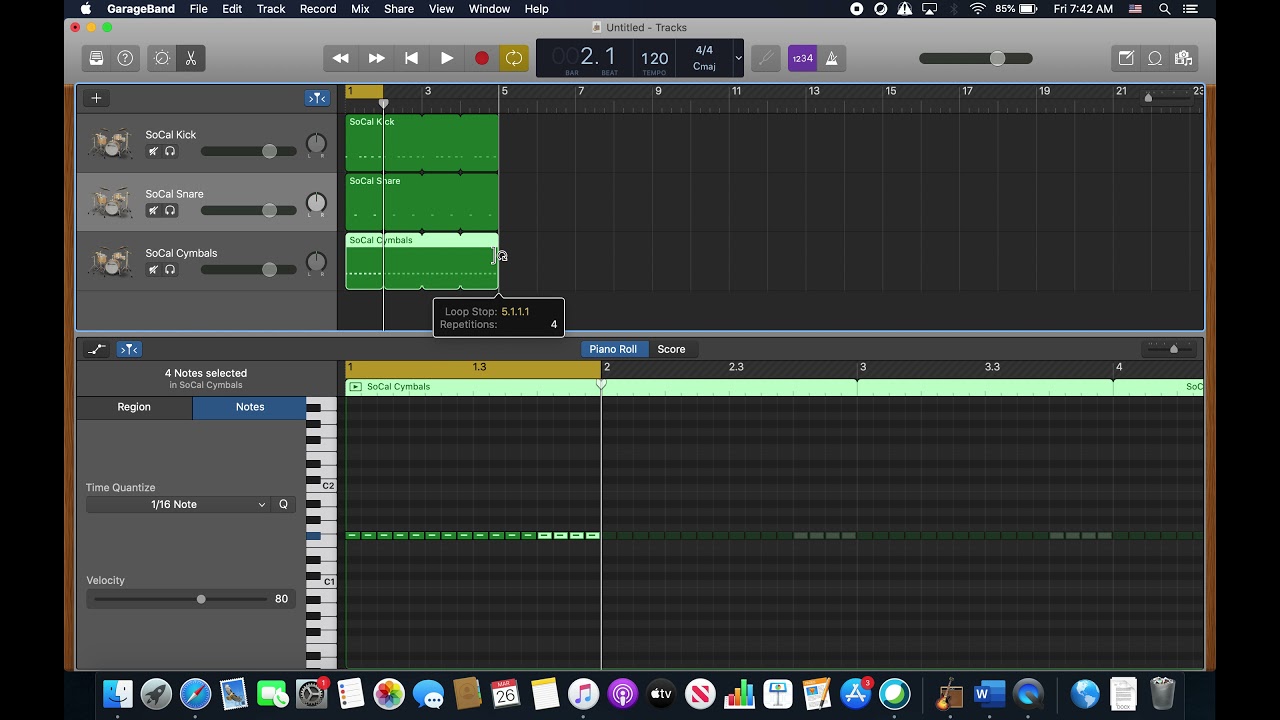Open the Mix menu
The width and height of the screenshot is (1280, 720).
coord(360,9)
